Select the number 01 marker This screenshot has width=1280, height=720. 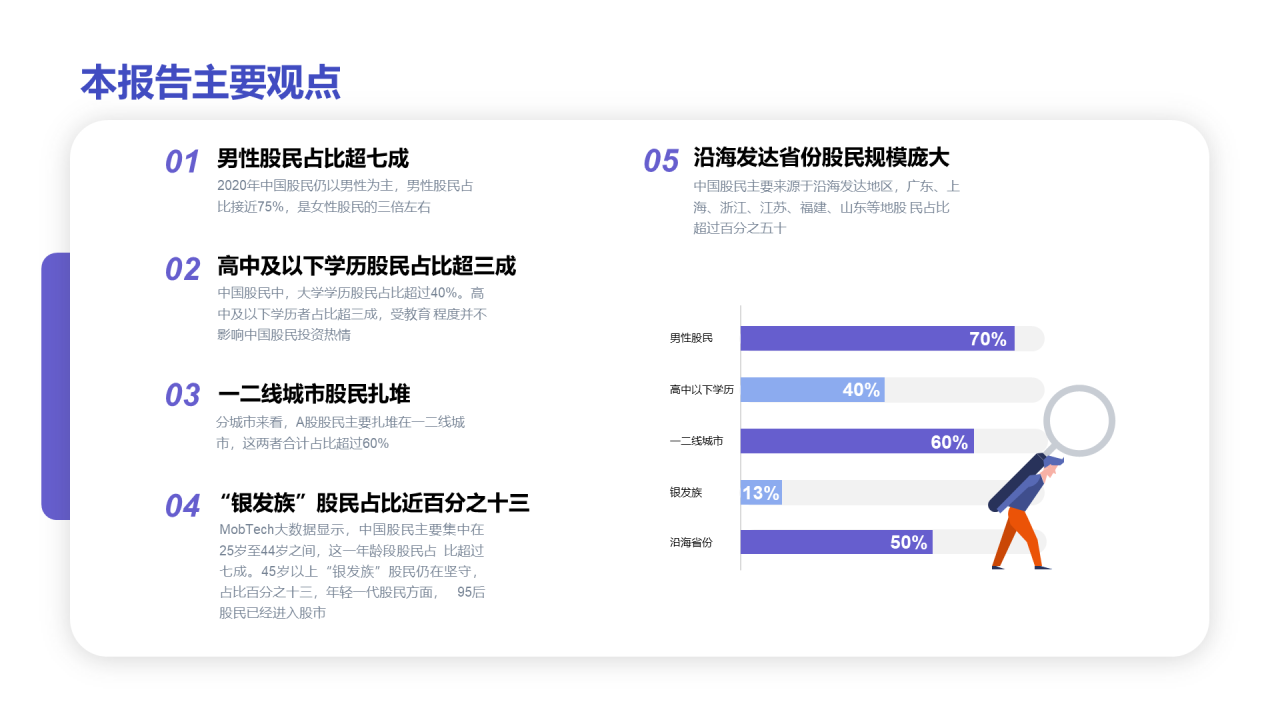pyautogui.click(x=183, y=161)
